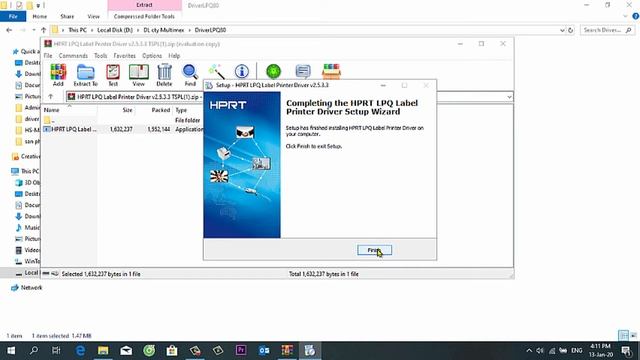Open WinRAR Commands menu
Image resolution: width=640 pixels, height=360 pixels.
click(73, 56)
